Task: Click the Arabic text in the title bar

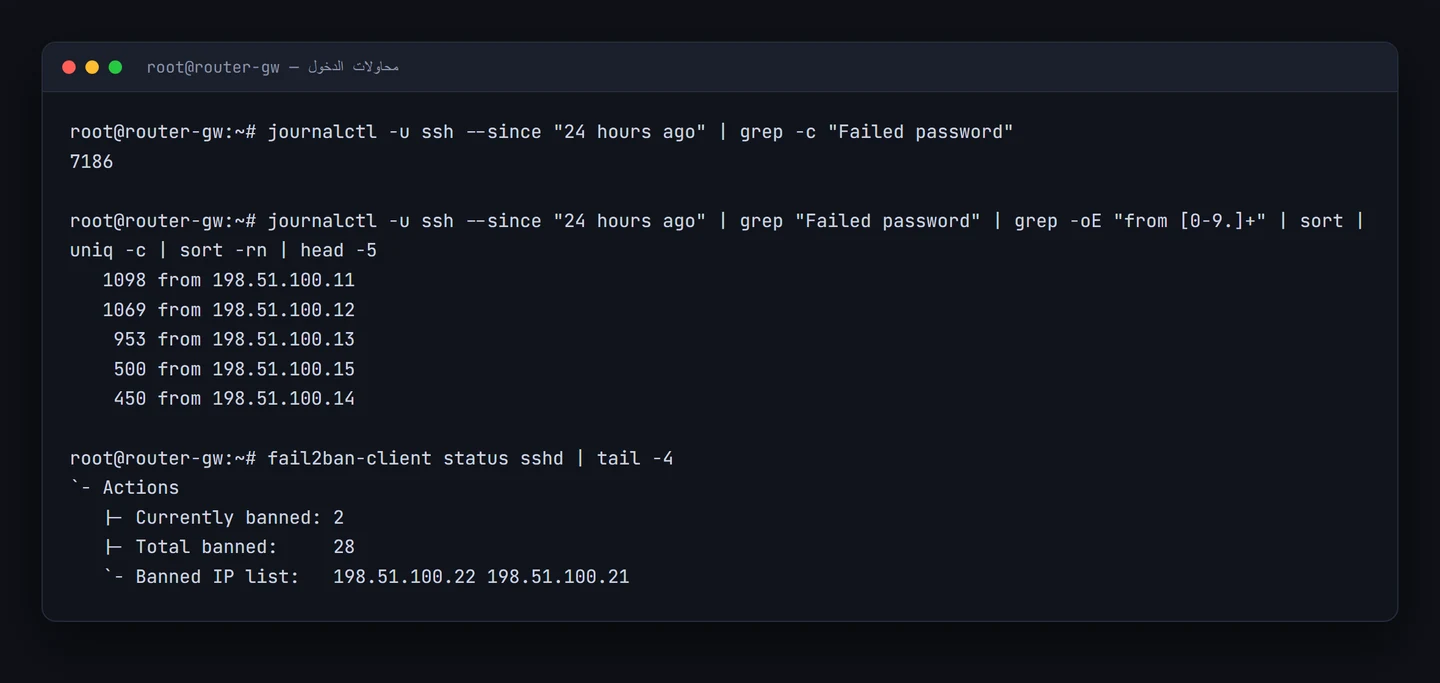Action: tap(353, 67)
